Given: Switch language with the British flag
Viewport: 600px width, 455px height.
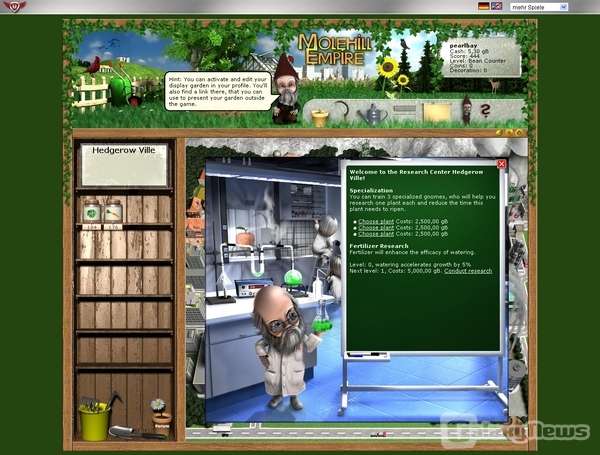Looking at the screenshot, I should tap(497, 6).
